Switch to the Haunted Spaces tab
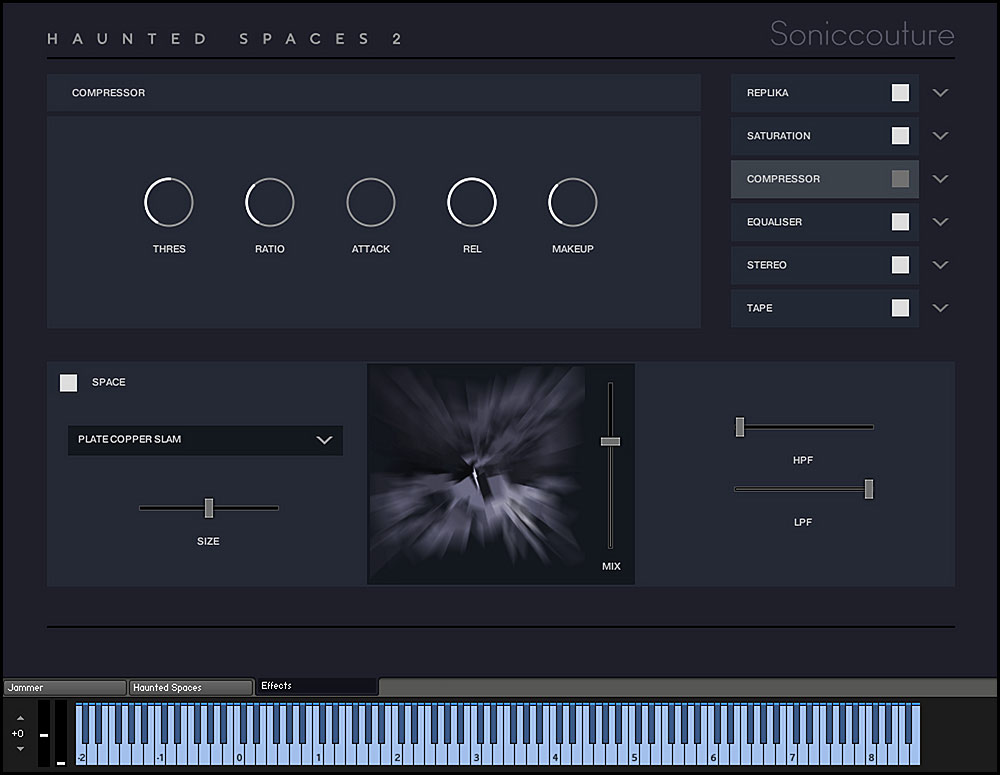Image resolution: width=1000 pixels, height=775 pixels. coord(191,688)
